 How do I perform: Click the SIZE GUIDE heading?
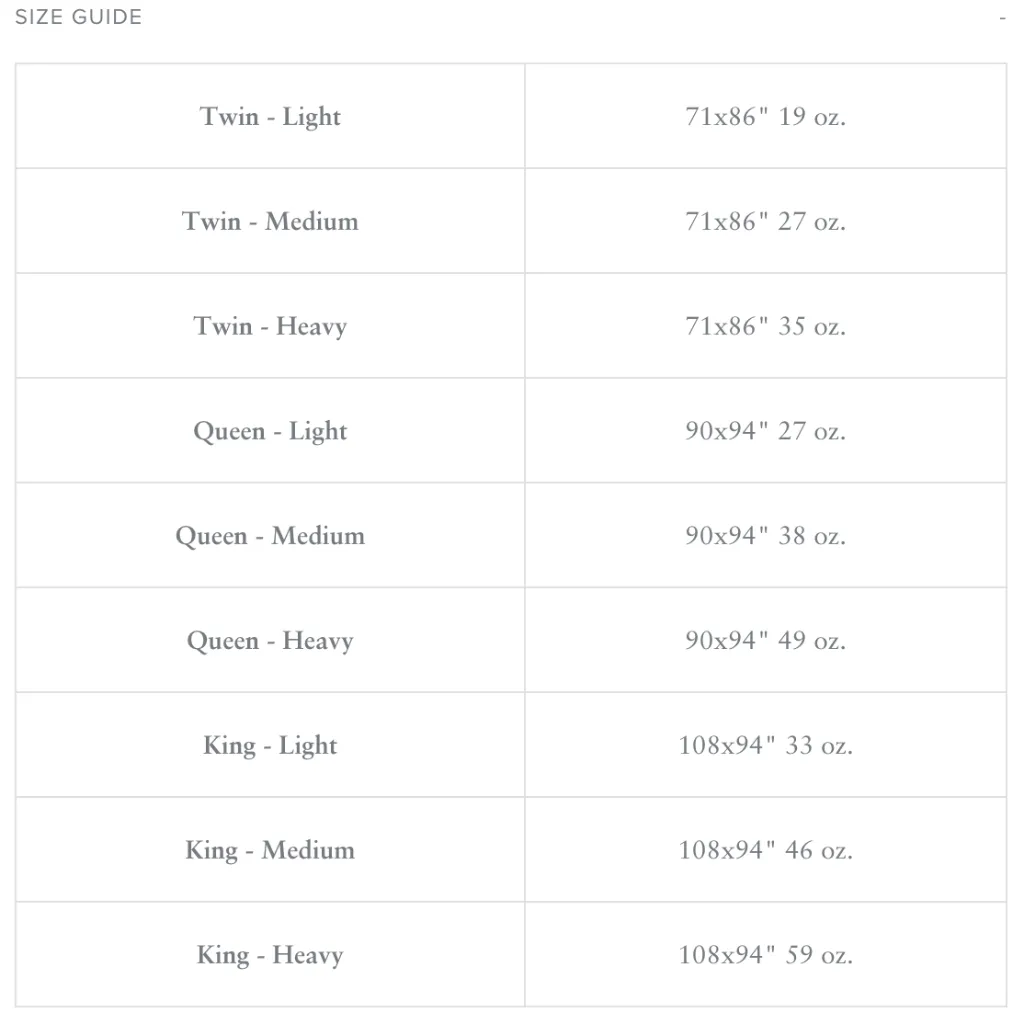(x=78, y=17)
